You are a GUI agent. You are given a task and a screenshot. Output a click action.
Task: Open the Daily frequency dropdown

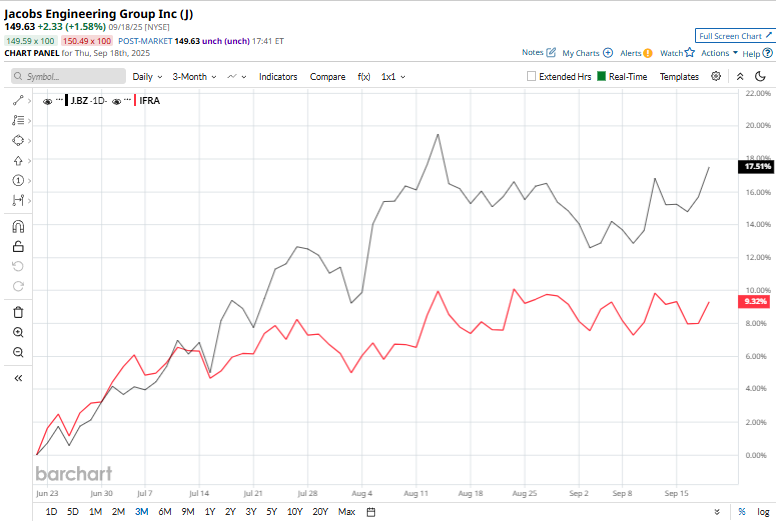[147, 77]
